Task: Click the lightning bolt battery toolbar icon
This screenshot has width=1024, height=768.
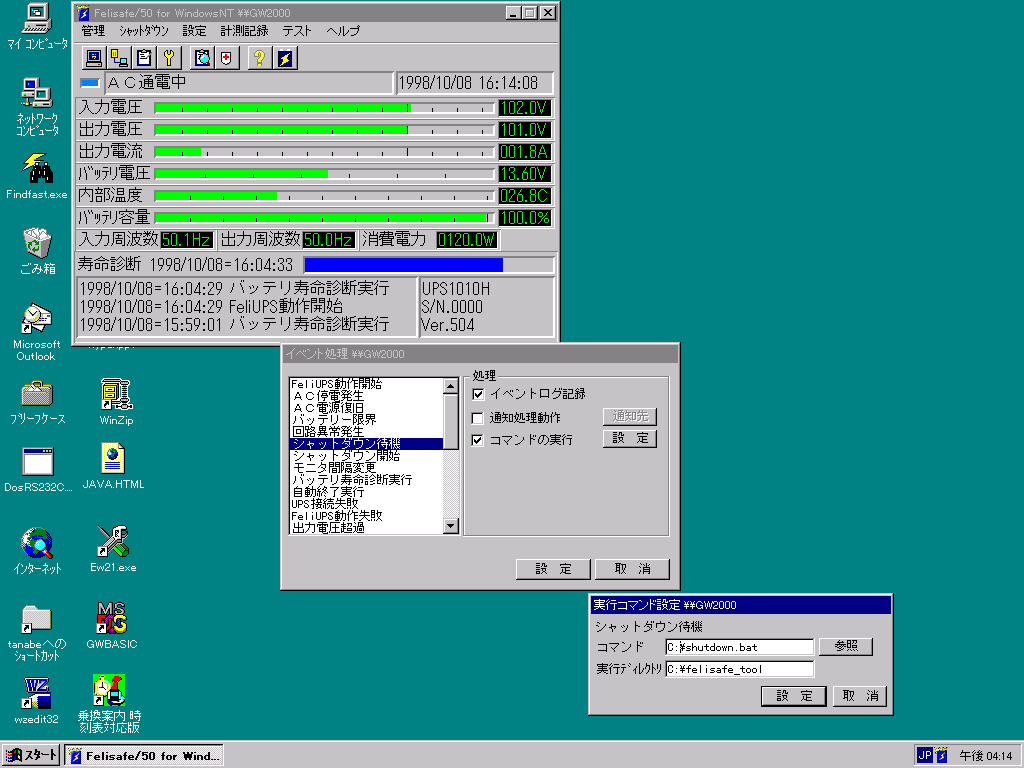Action: 285,58
